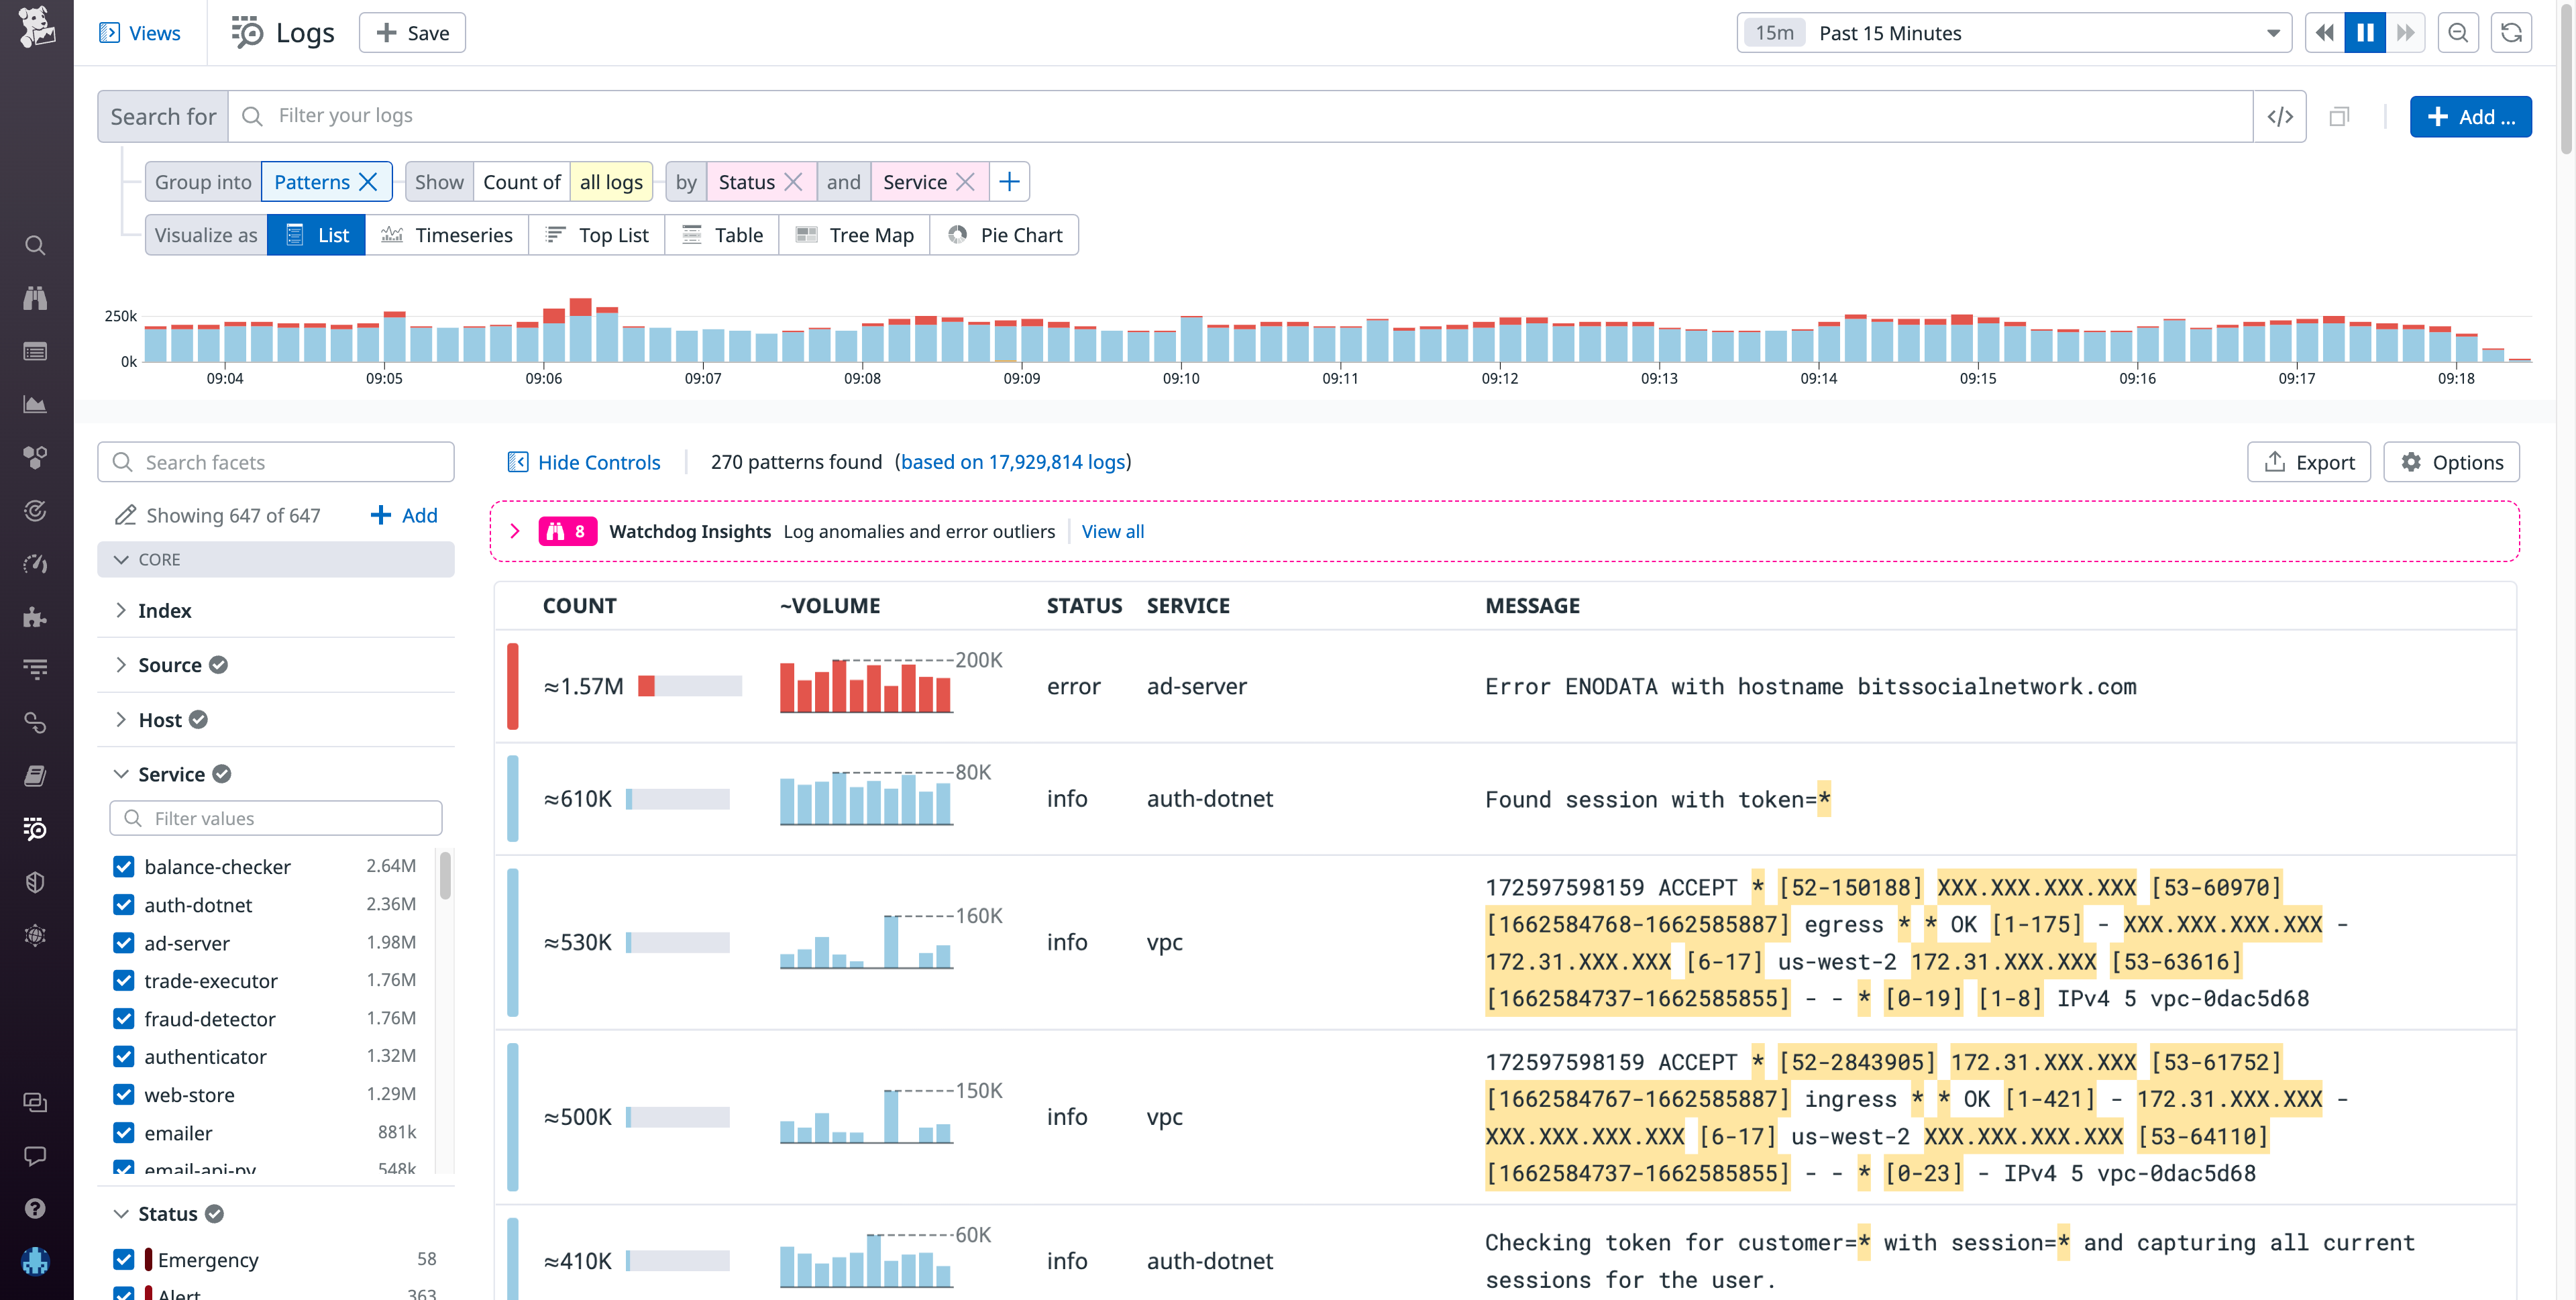Switch visualization to Pie Chart
This screenshot has height=1300, width=2576.
click(1004, 234)
